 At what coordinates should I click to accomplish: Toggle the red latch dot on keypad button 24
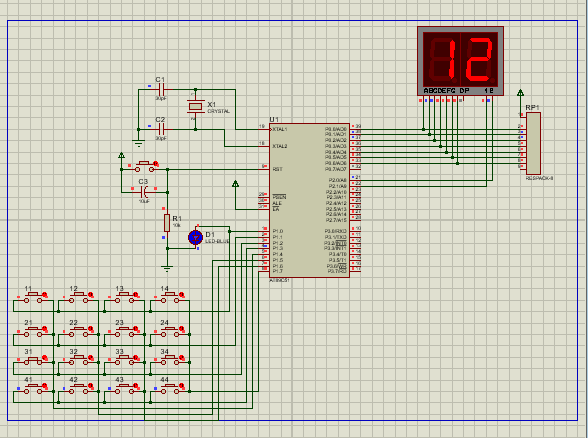(182, 329)
